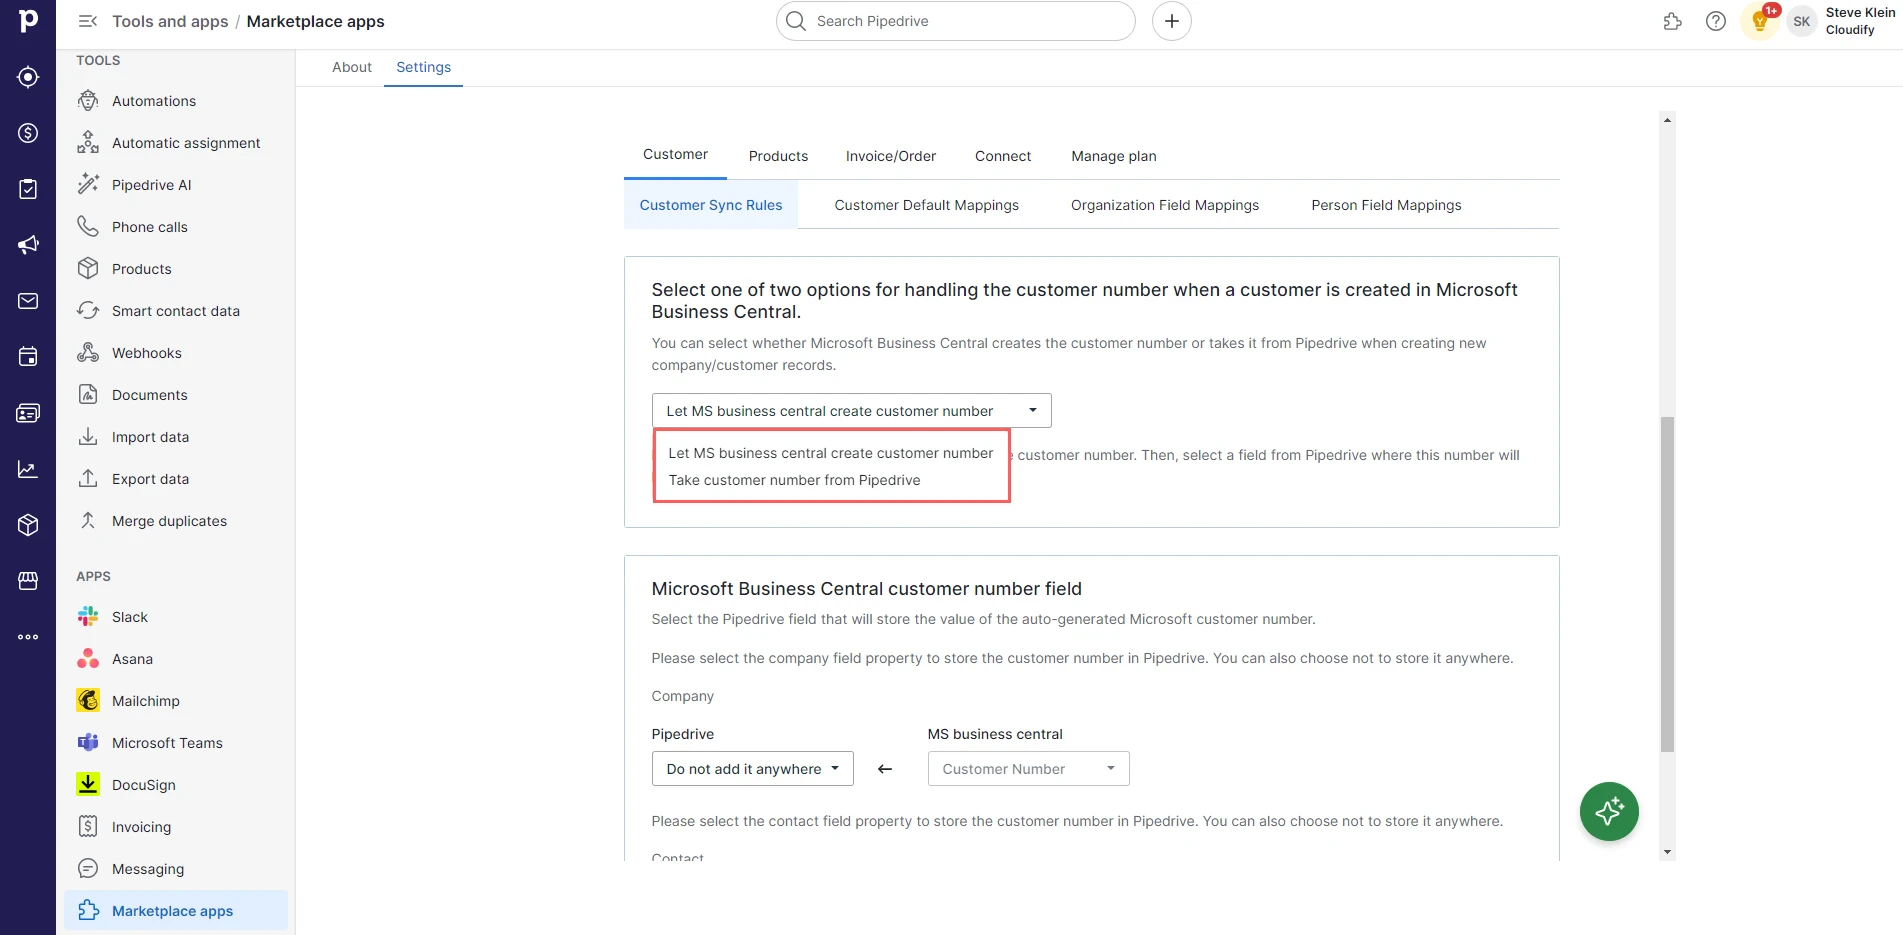Open the Invoice/Order tab

(x=891, y=156)
